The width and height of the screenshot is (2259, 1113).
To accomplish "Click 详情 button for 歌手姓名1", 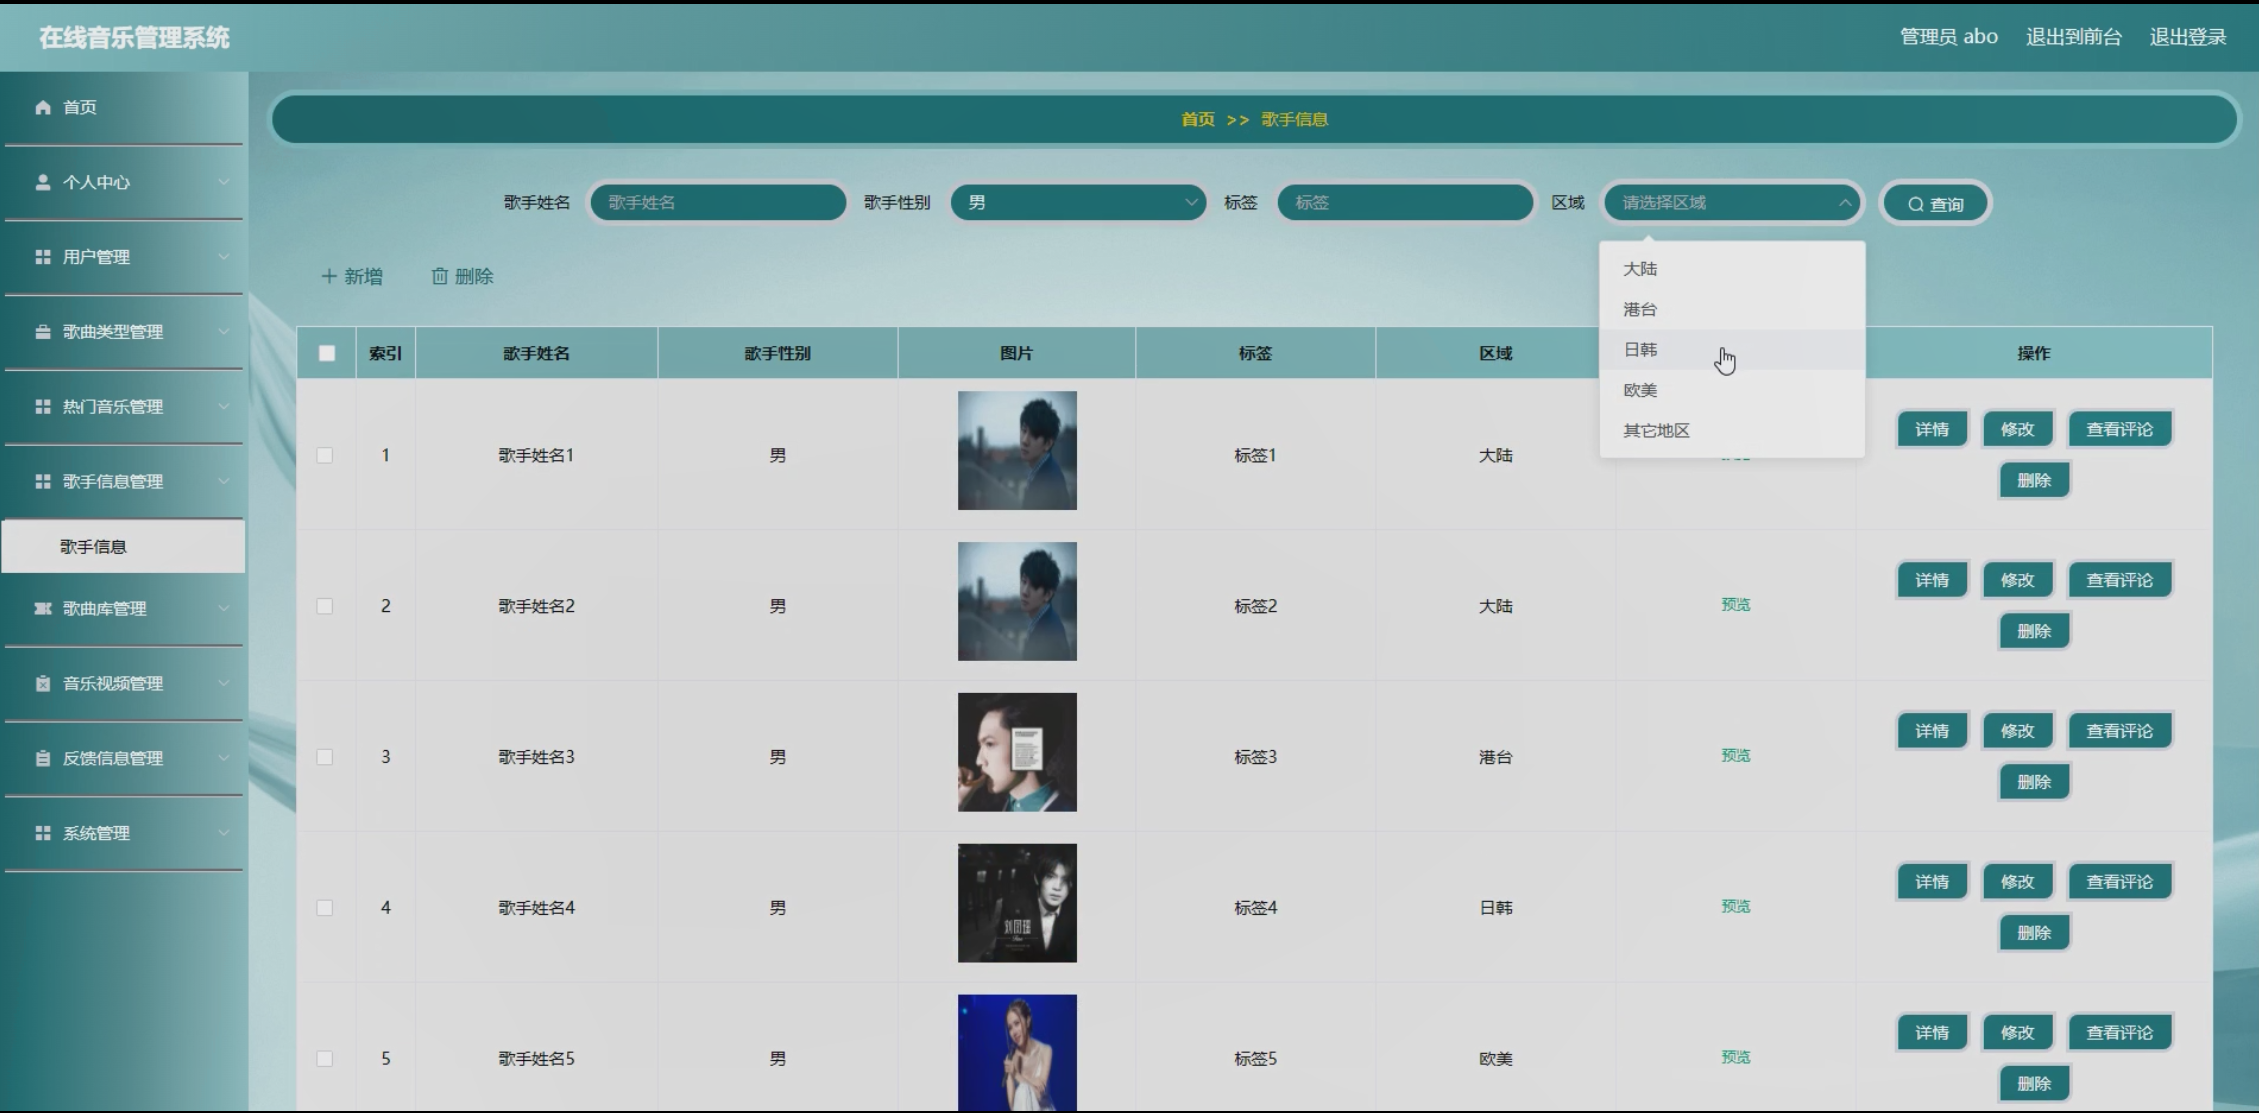I will [x=1932, y=429].
